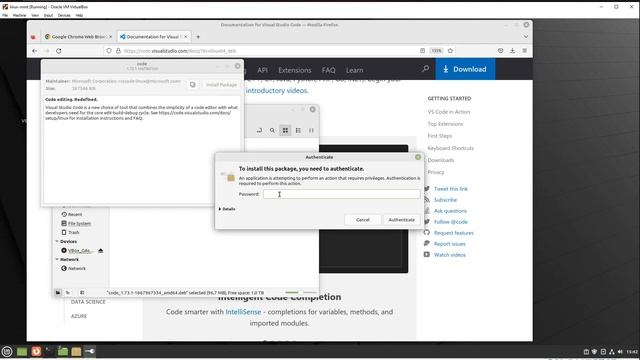Viewport: 640px width, 360px height.
Task: Reload the page in Firefox
Action: pyautogui.click(x=59, y=51)
